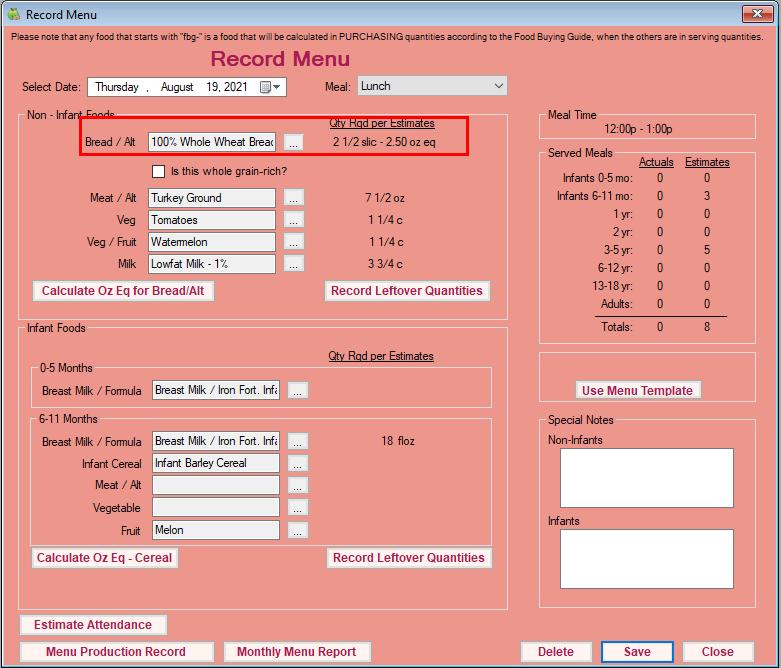Open picker next to Melon fruit
The height and width of the screenshot is (668, 781).
point(297,530)
